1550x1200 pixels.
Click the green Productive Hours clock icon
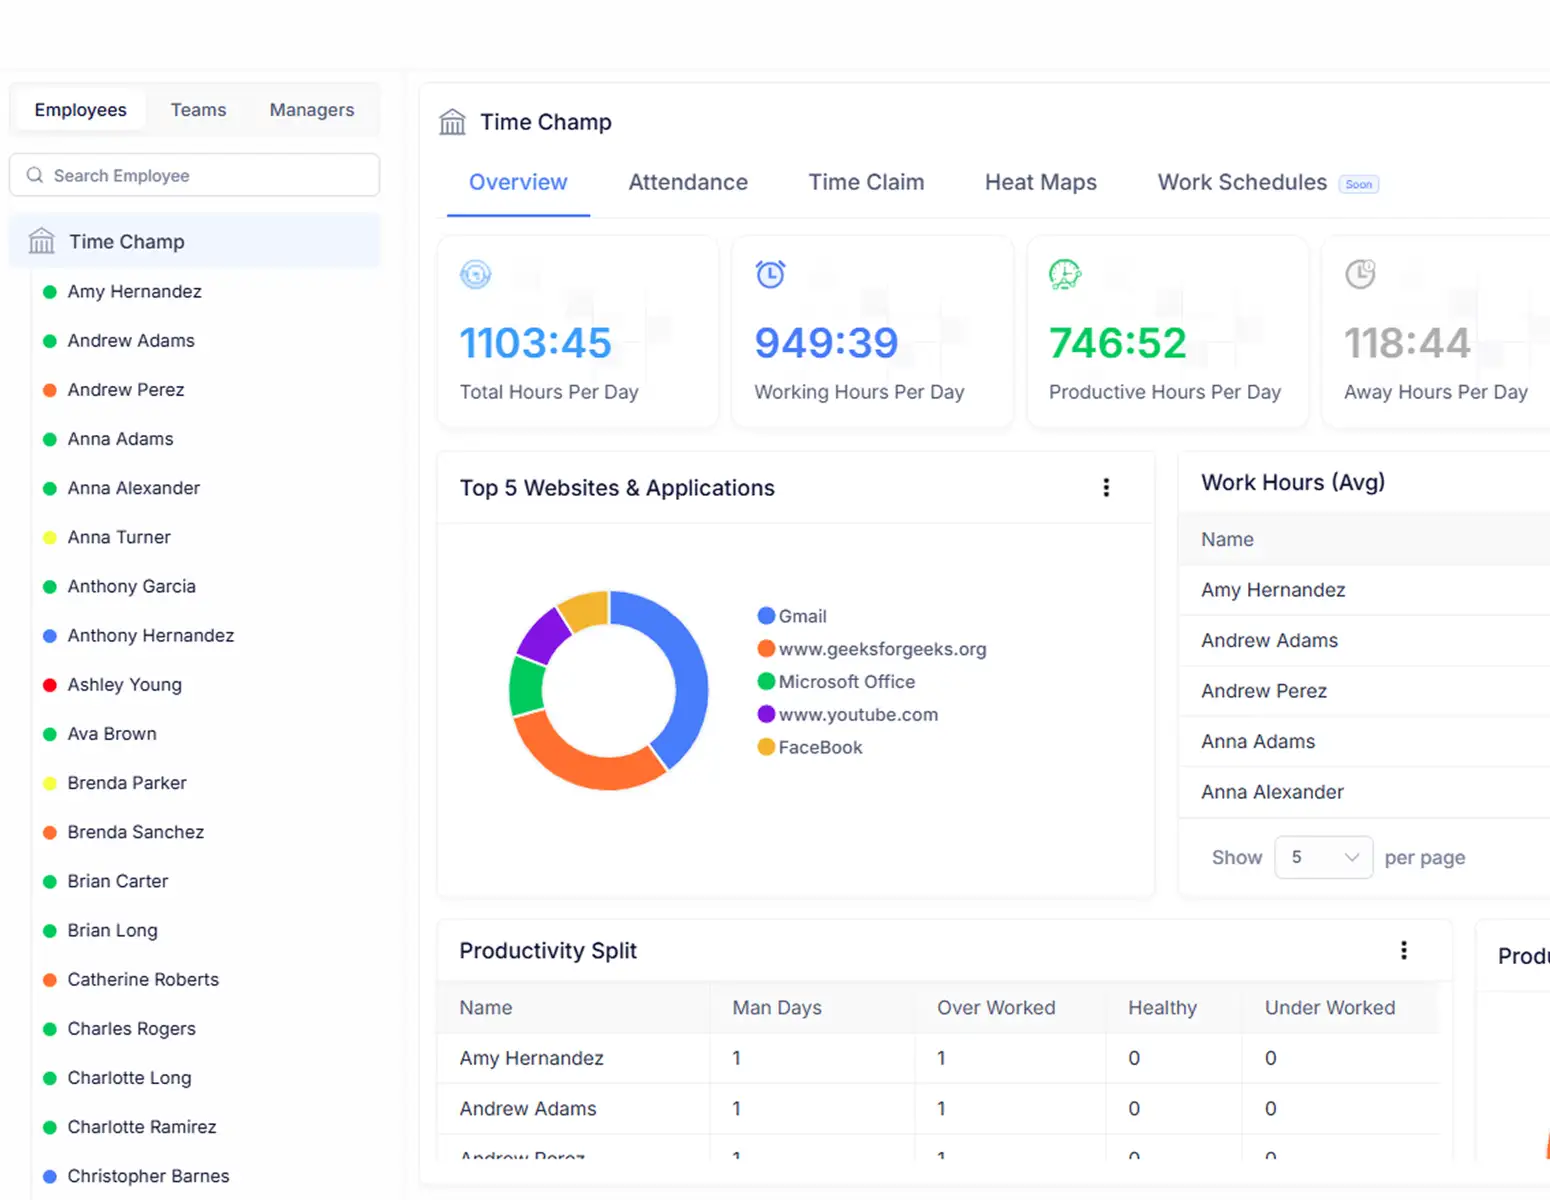1065,274
